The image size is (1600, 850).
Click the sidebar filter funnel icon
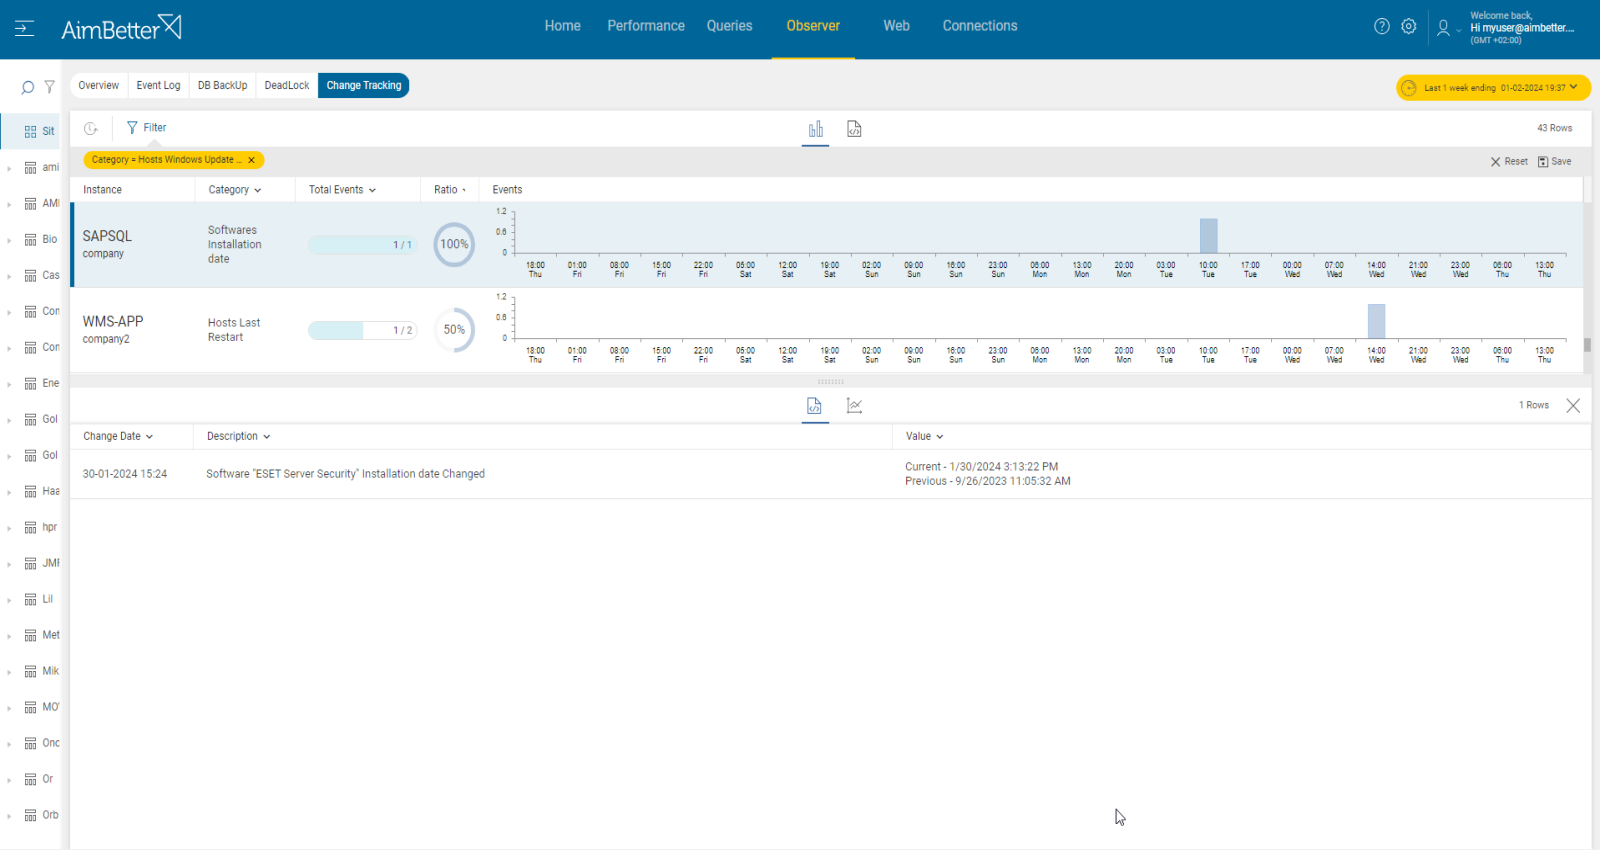click(x=50, y=87)
